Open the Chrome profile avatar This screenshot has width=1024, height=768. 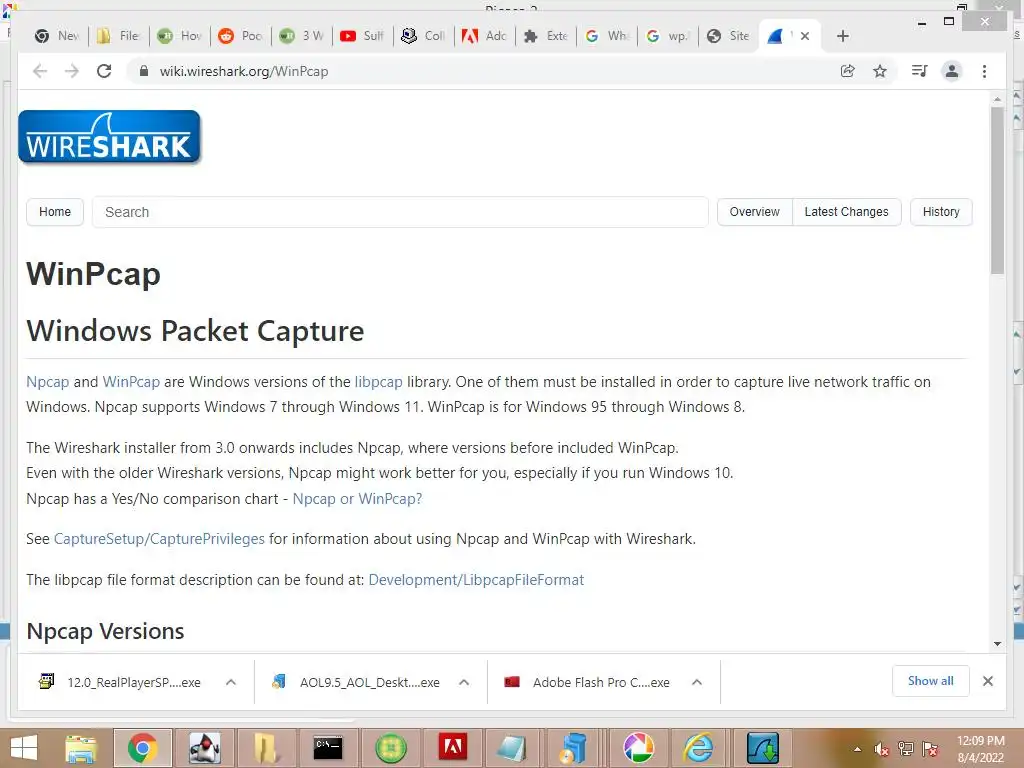952,71
